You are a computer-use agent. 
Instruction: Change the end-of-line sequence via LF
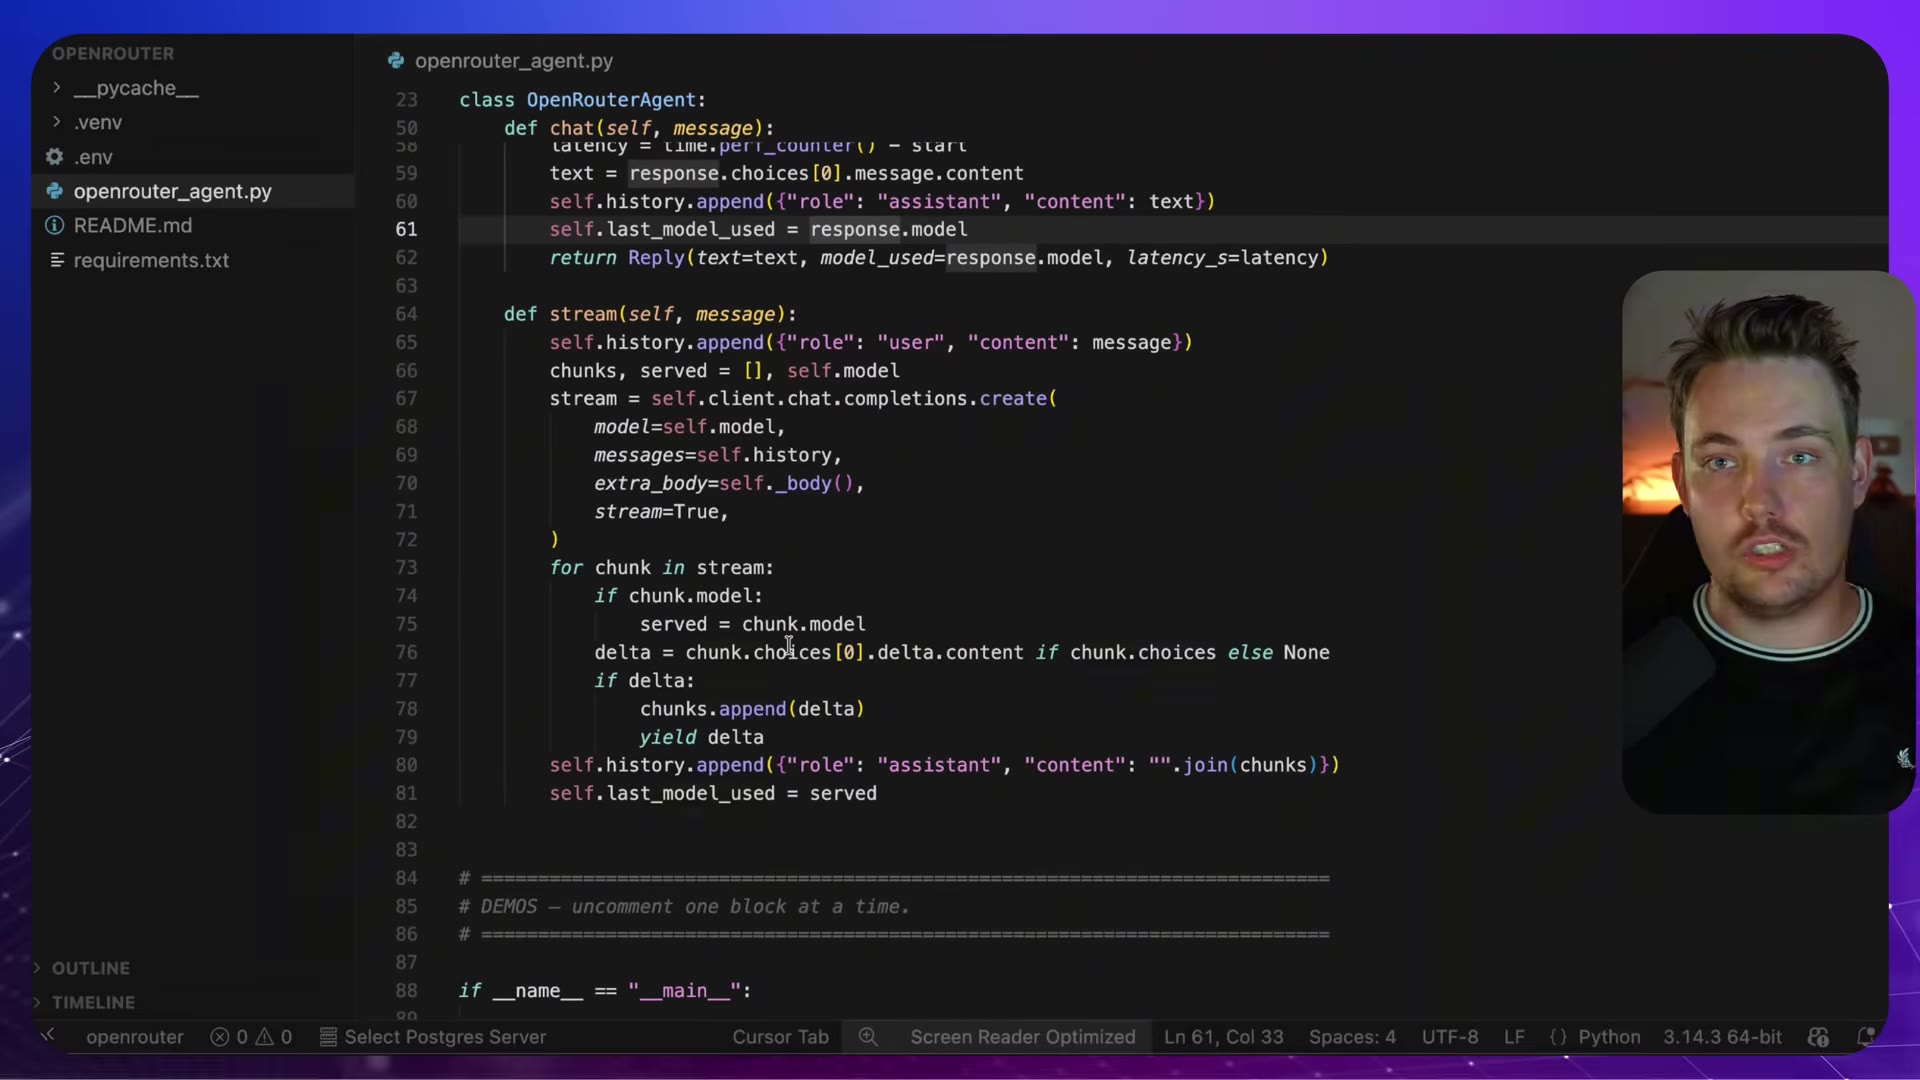click(x=1514, y=1037)
